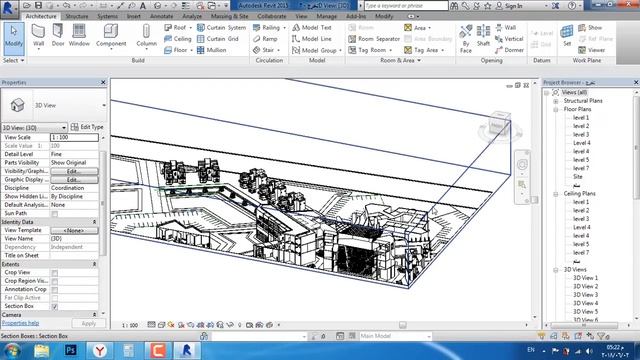
Task: Open the Collaborate ribbon tab
Action: tap(271, 16)
